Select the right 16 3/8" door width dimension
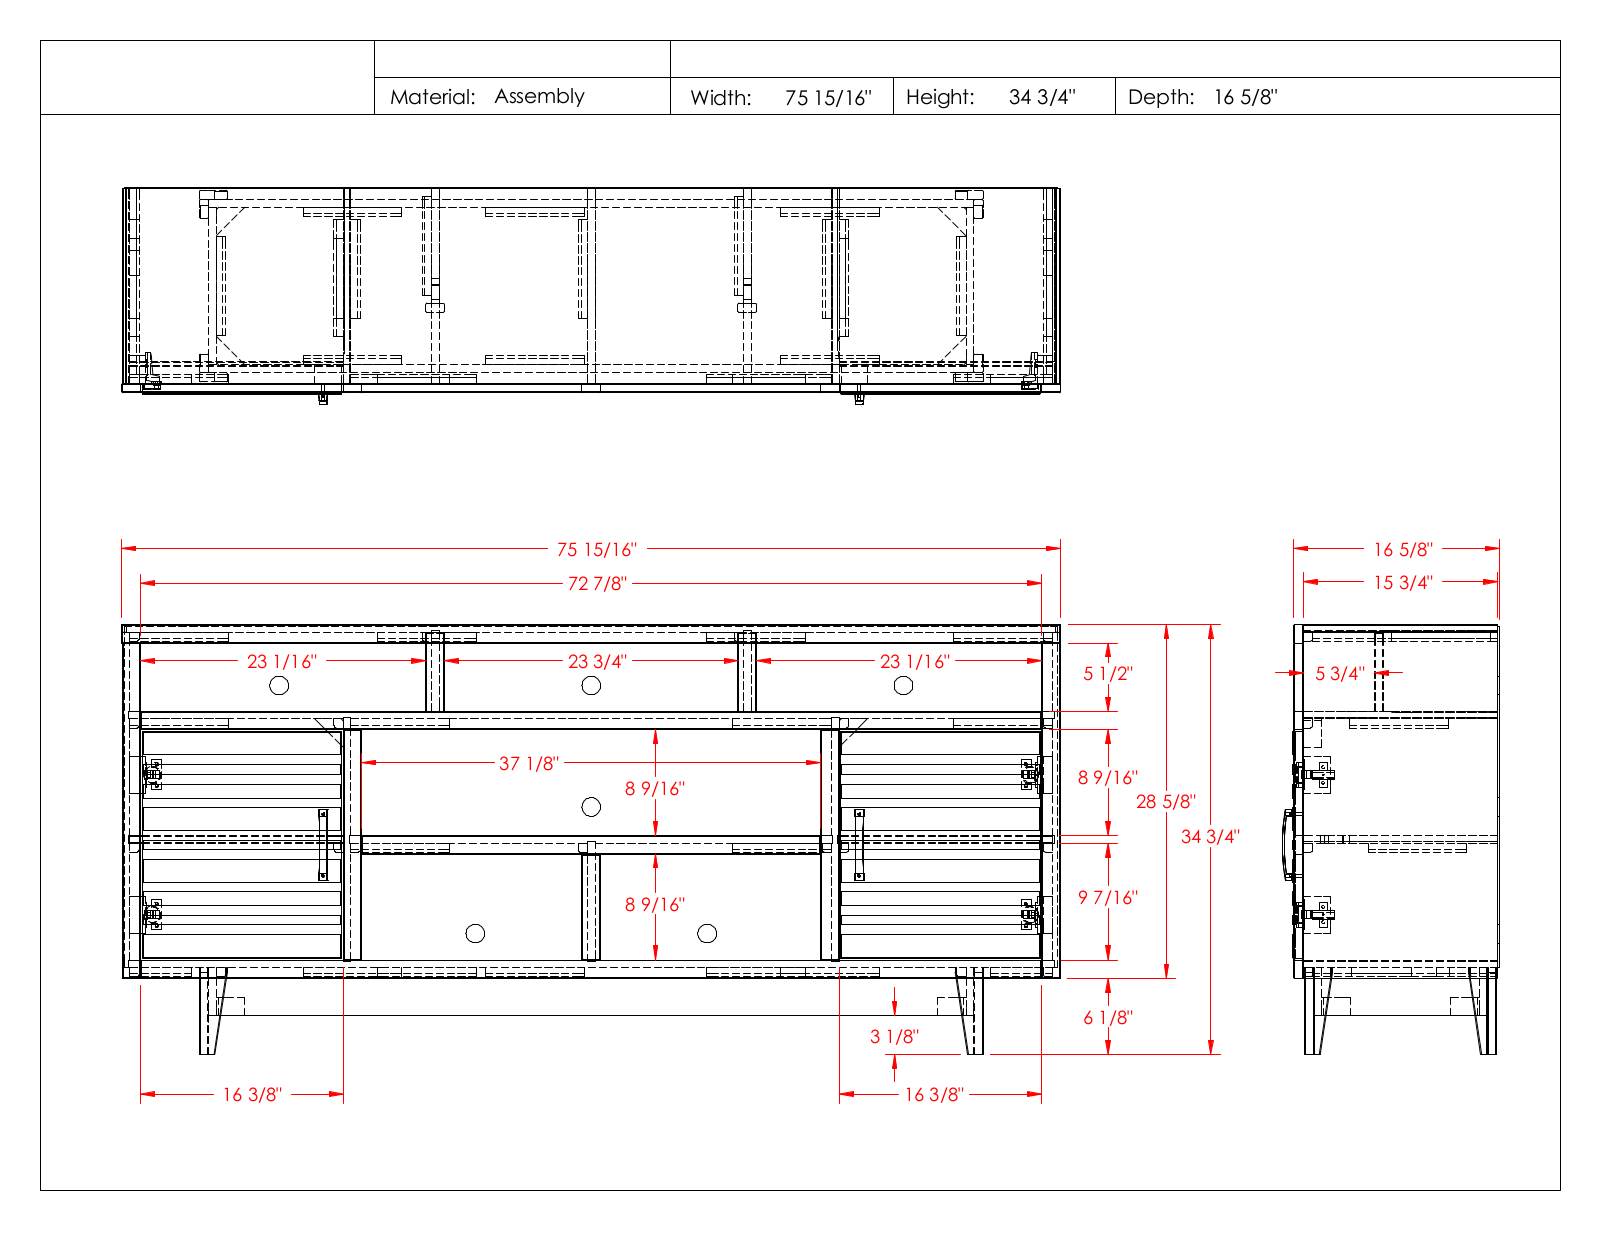 [x=934, y=1095]
